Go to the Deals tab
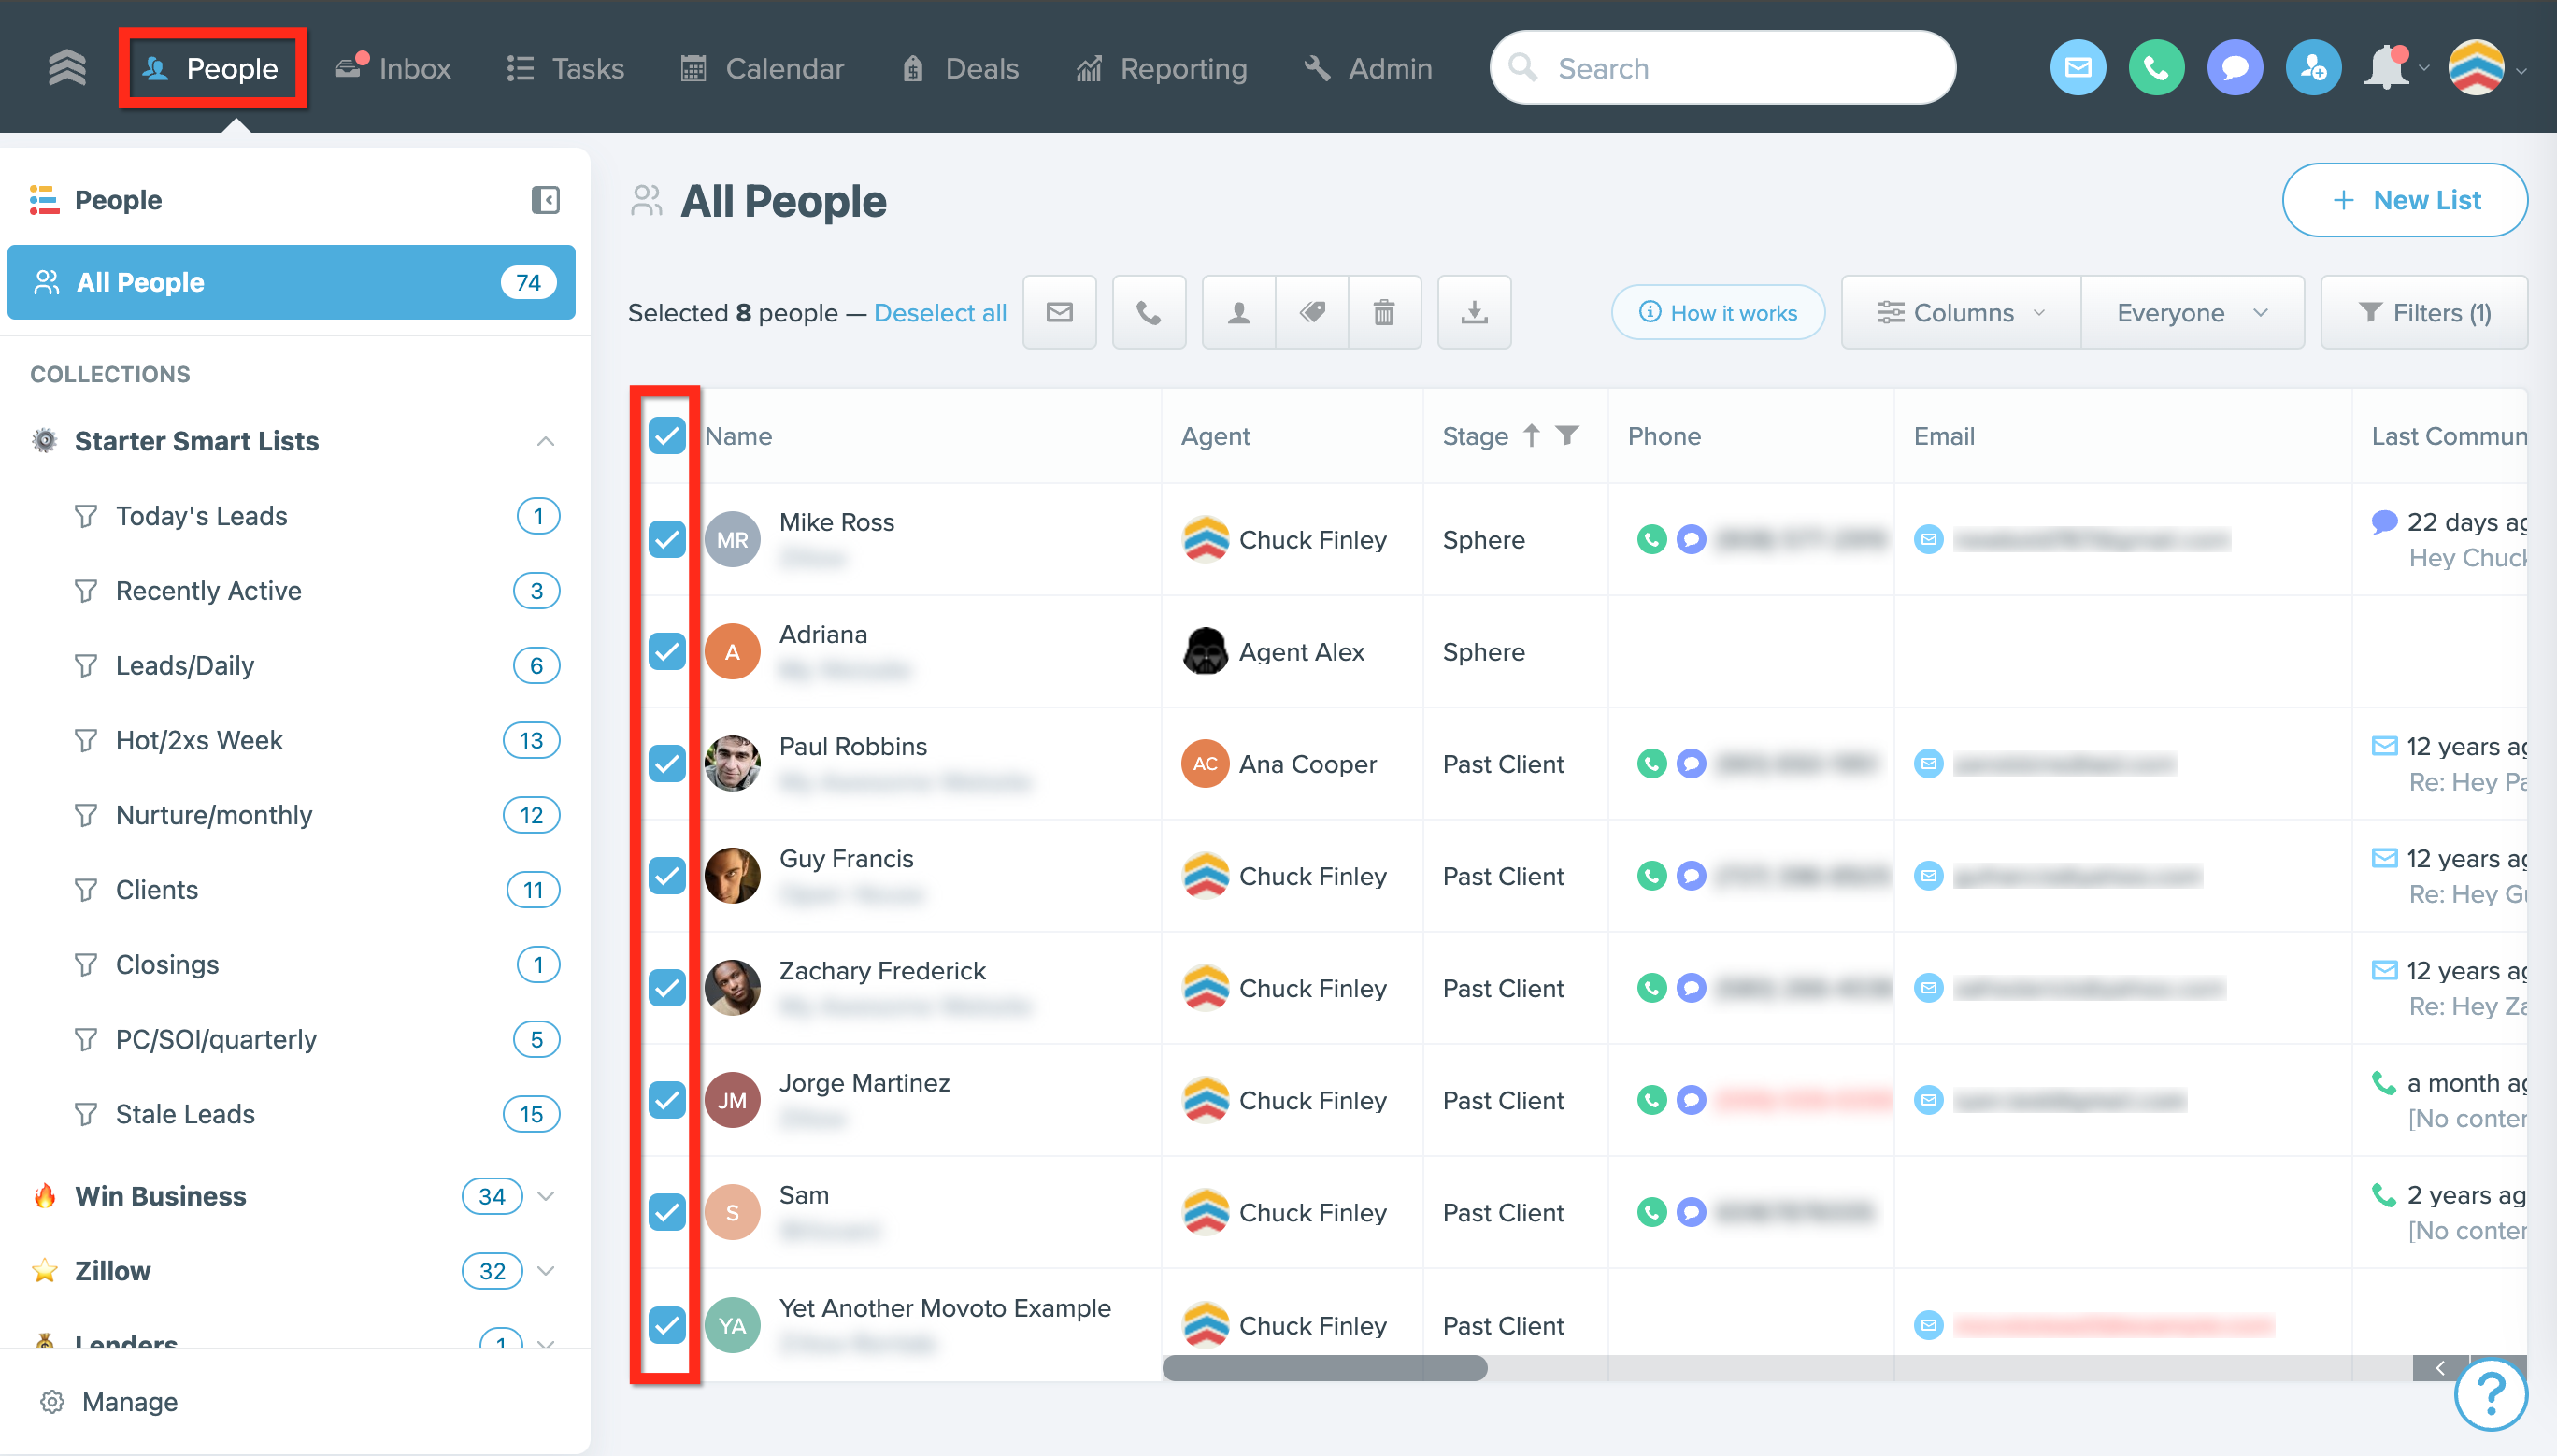 [x=960, y=68]
